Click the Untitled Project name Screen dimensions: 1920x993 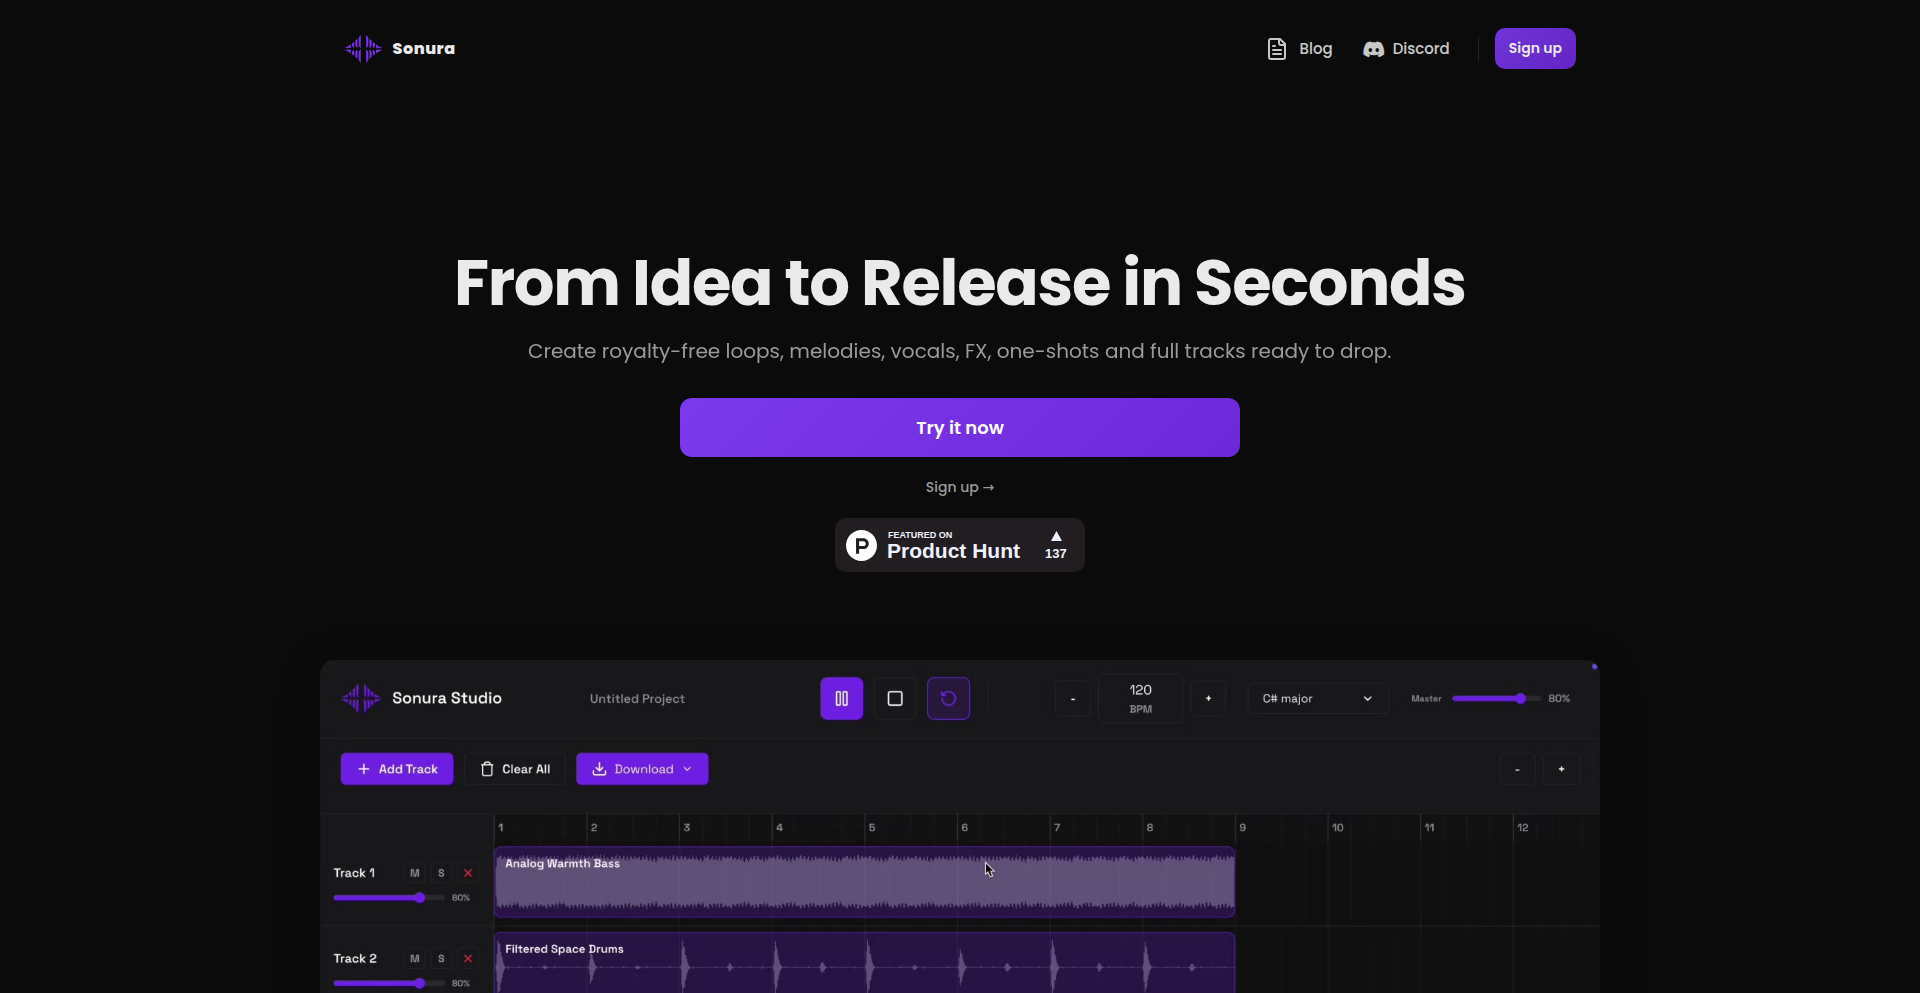pyautogui.click(x=637, y=699)
